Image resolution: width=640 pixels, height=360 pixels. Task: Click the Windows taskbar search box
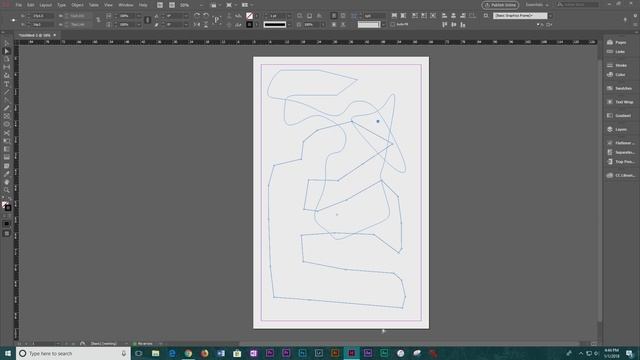click(73, 353)
